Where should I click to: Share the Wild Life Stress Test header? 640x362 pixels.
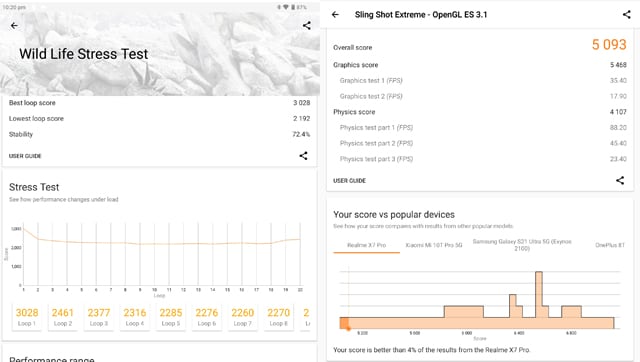307,26
